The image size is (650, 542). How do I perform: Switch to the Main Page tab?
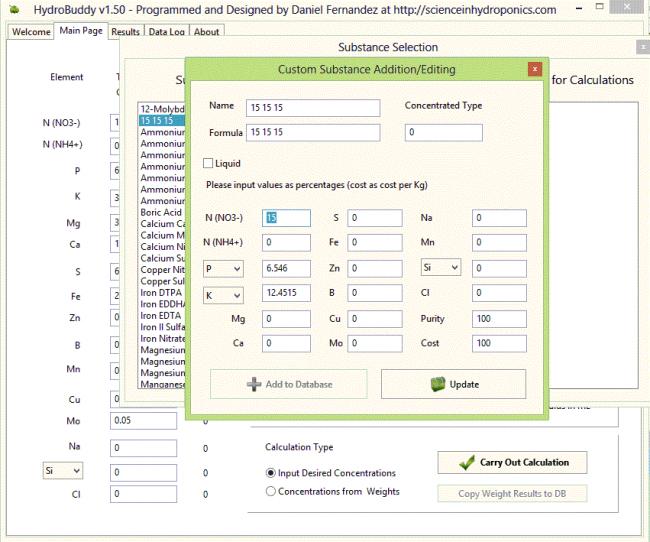[x=81, y=31]
